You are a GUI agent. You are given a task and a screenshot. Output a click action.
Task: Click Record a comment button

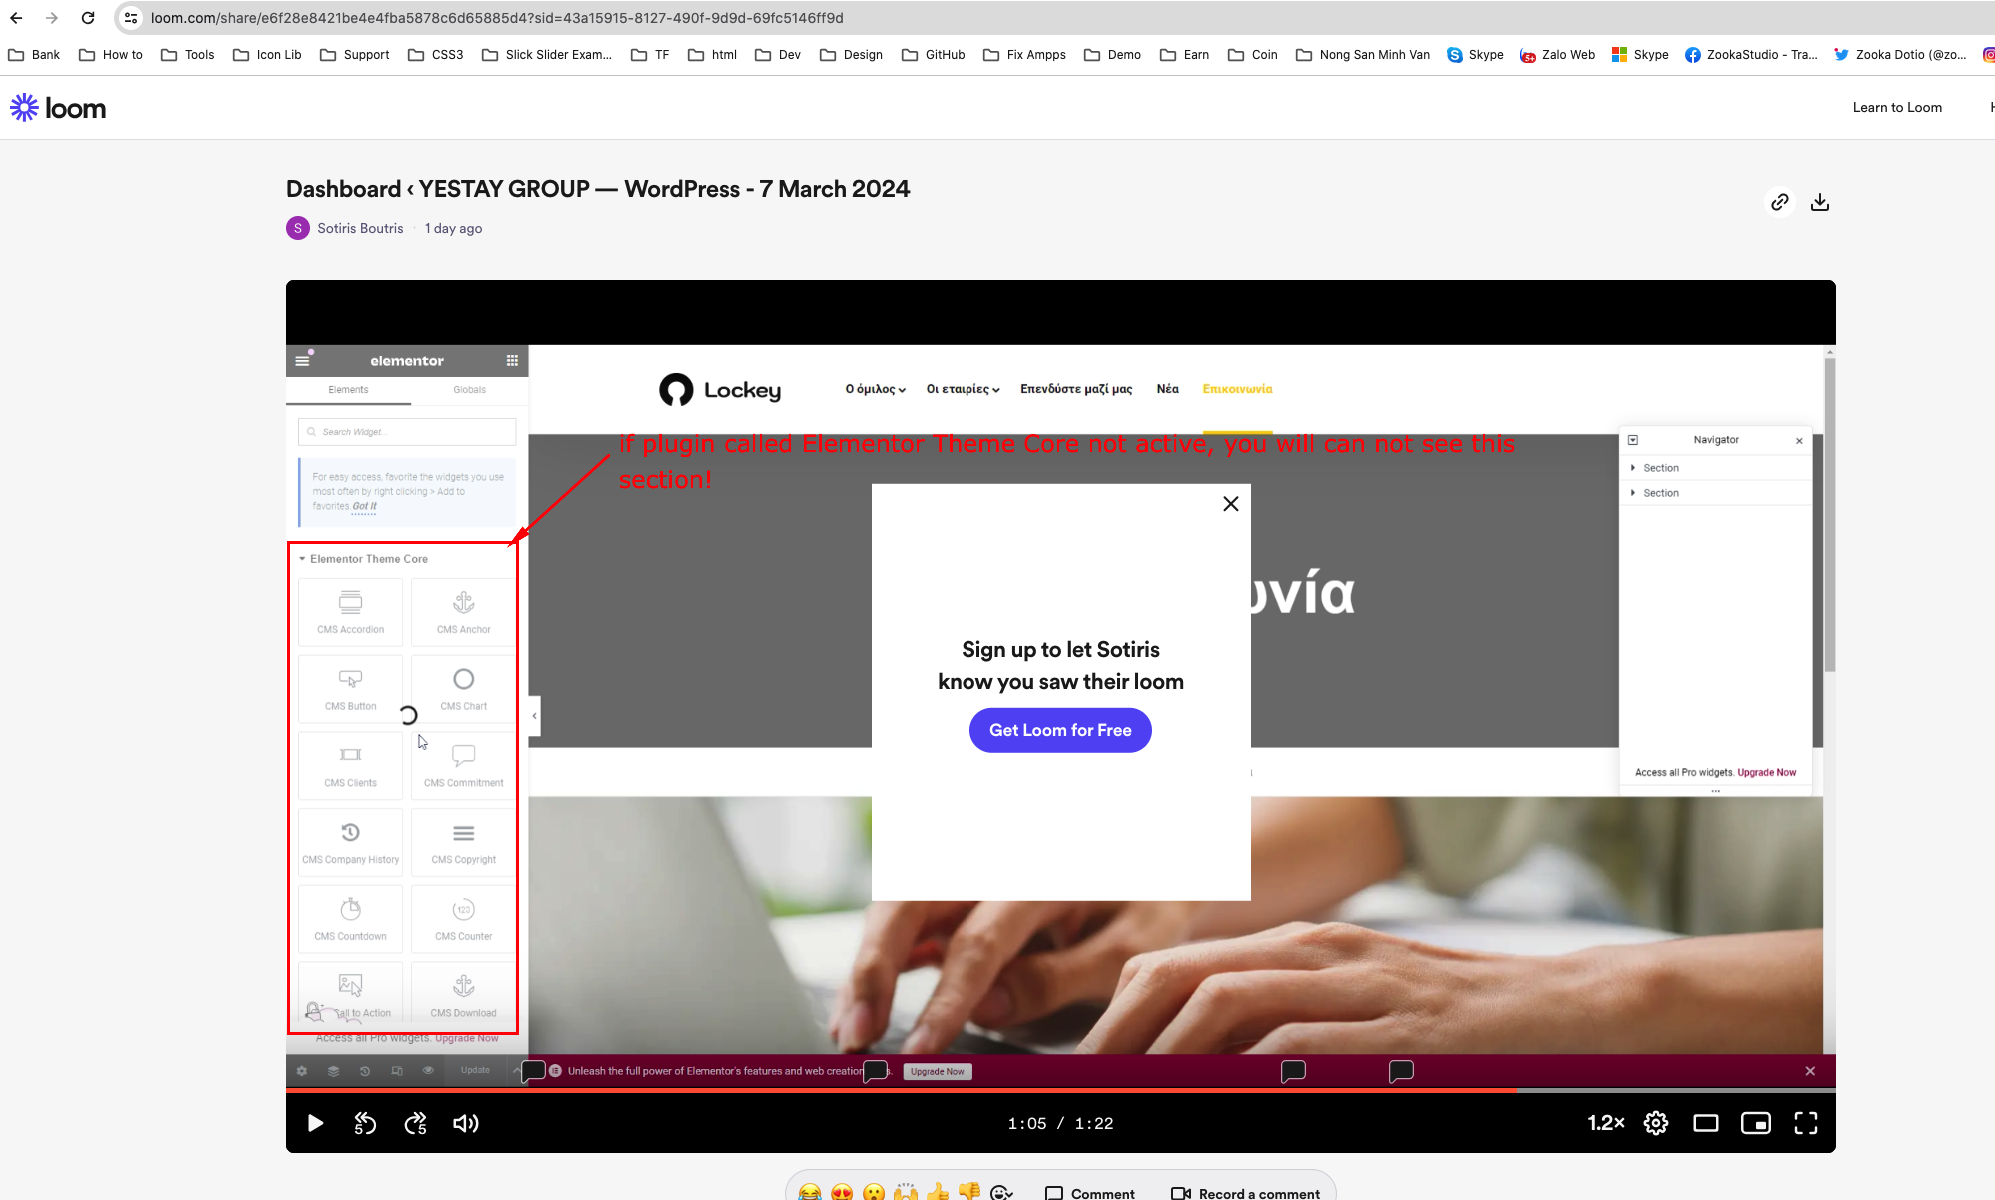1245,1193
